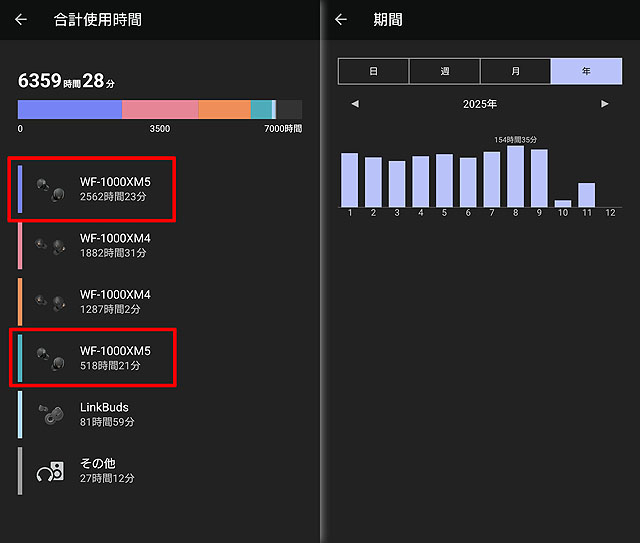Select the 年 (year) period tab
The height and width of the screenshot is (543, 640).
click(586, 71)
